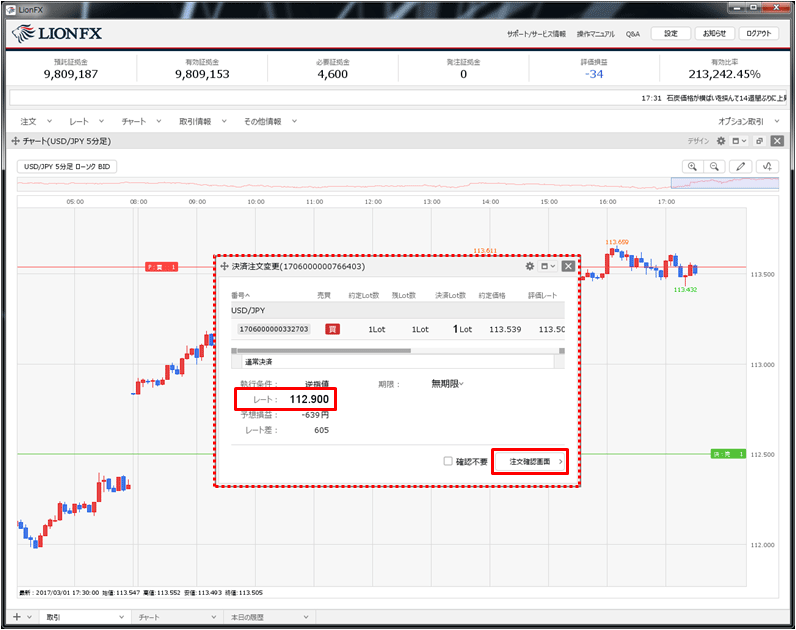This screenshot has height=630, width=796.
Task: Add a technical indicator to the chart
Action: [767, 167]
